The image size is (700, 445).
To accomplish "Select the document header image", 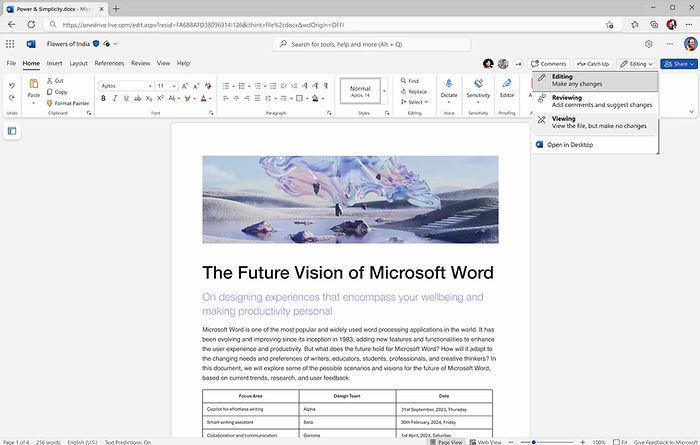I will 350,200.
